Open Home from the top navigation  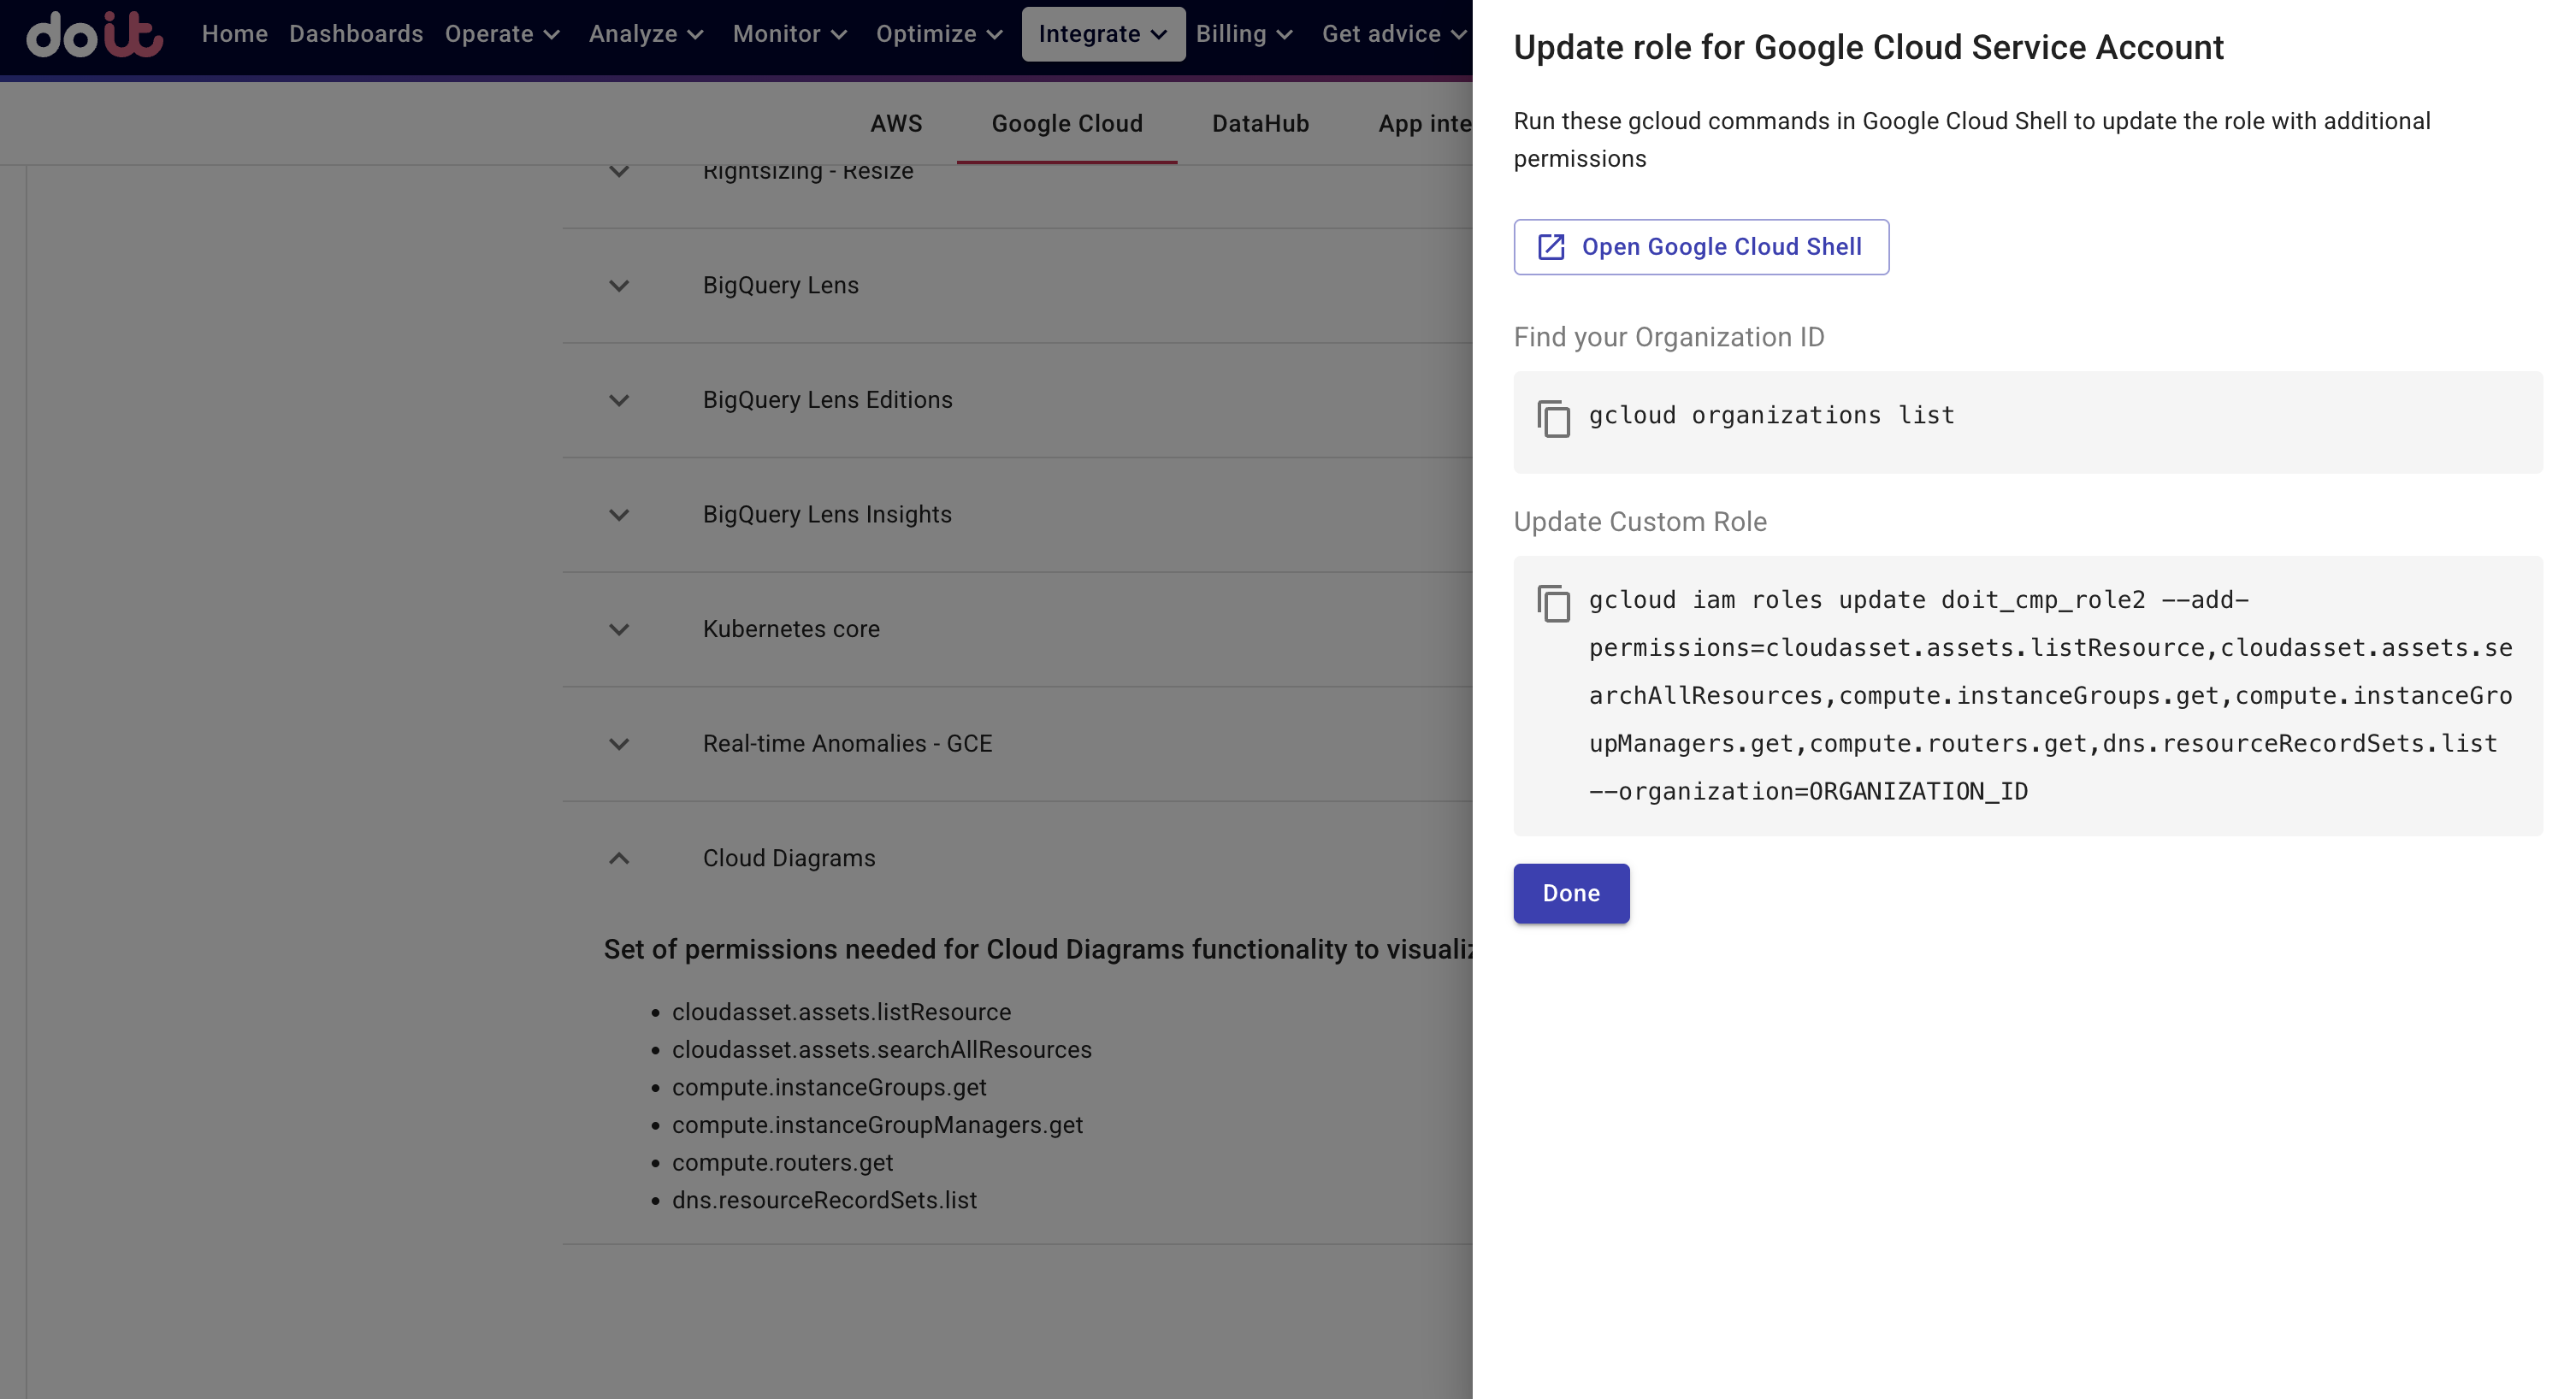pyautogui.click(x=233, y=34)
